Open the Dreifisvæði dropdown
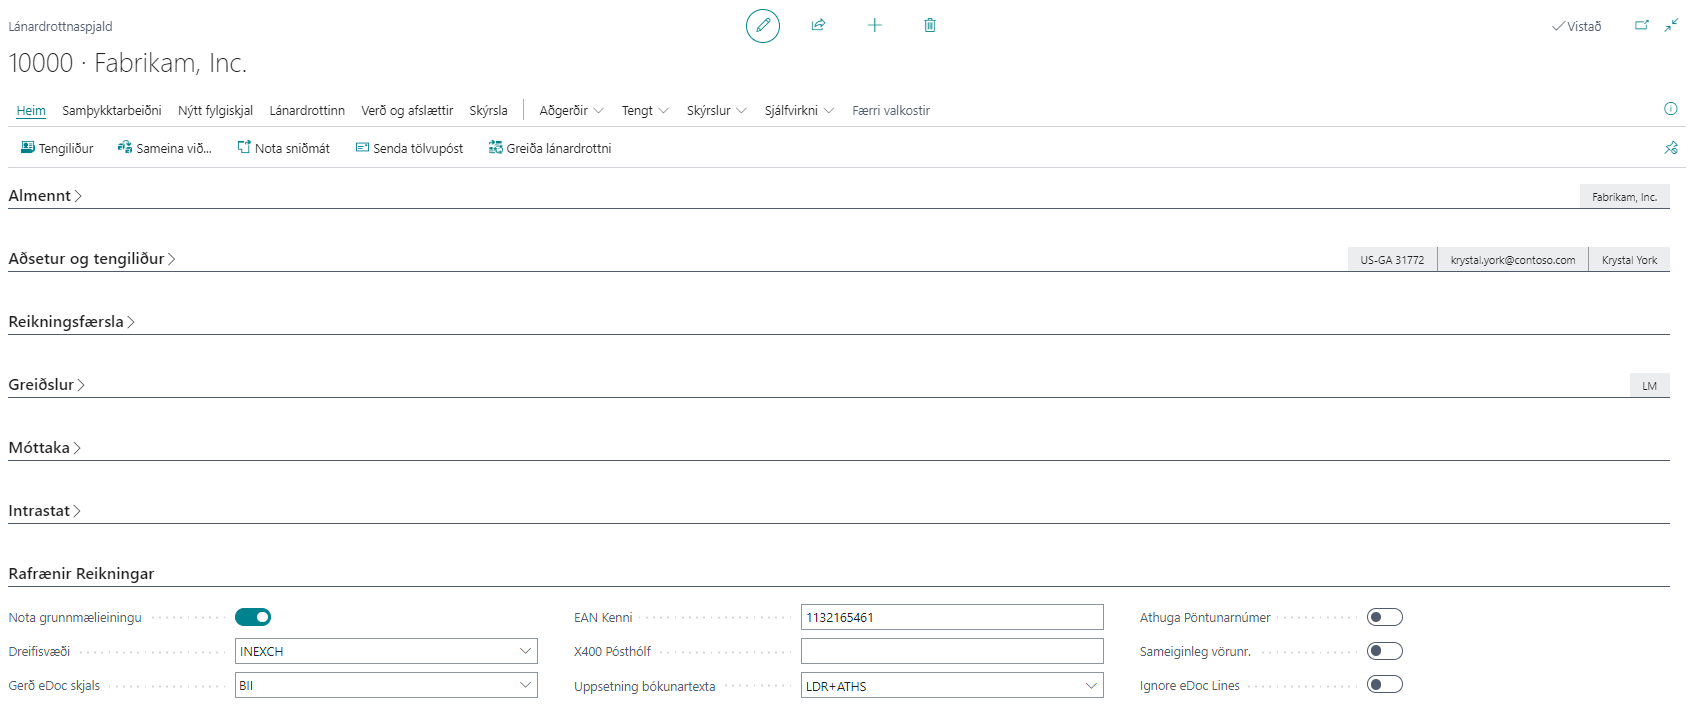The width and height of the screenshot is (1706, 728). [525, 651]
